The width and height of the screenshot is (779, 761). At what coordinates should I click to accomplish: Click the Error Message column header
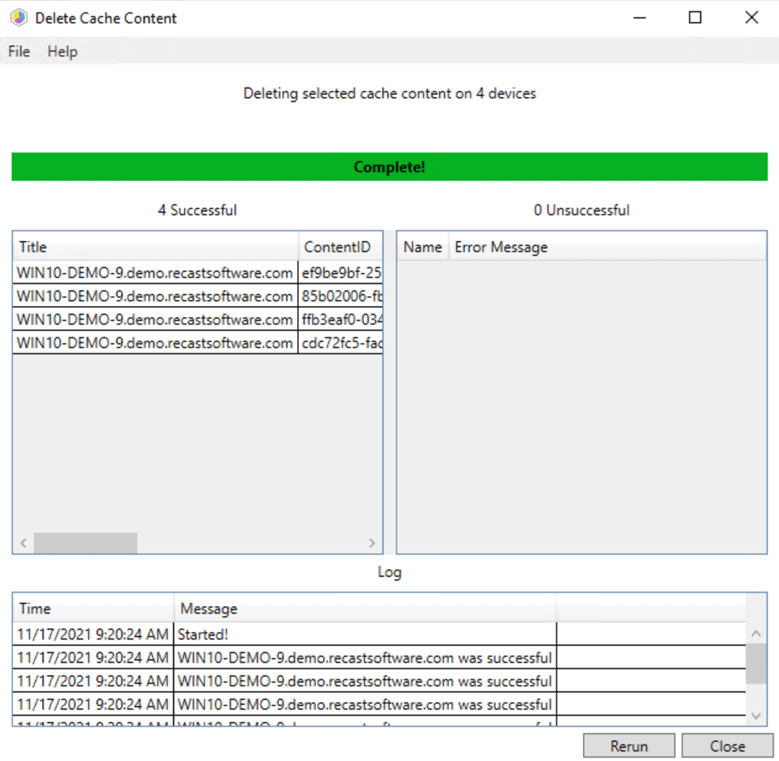pyautogui.click(x=501, y=247)
